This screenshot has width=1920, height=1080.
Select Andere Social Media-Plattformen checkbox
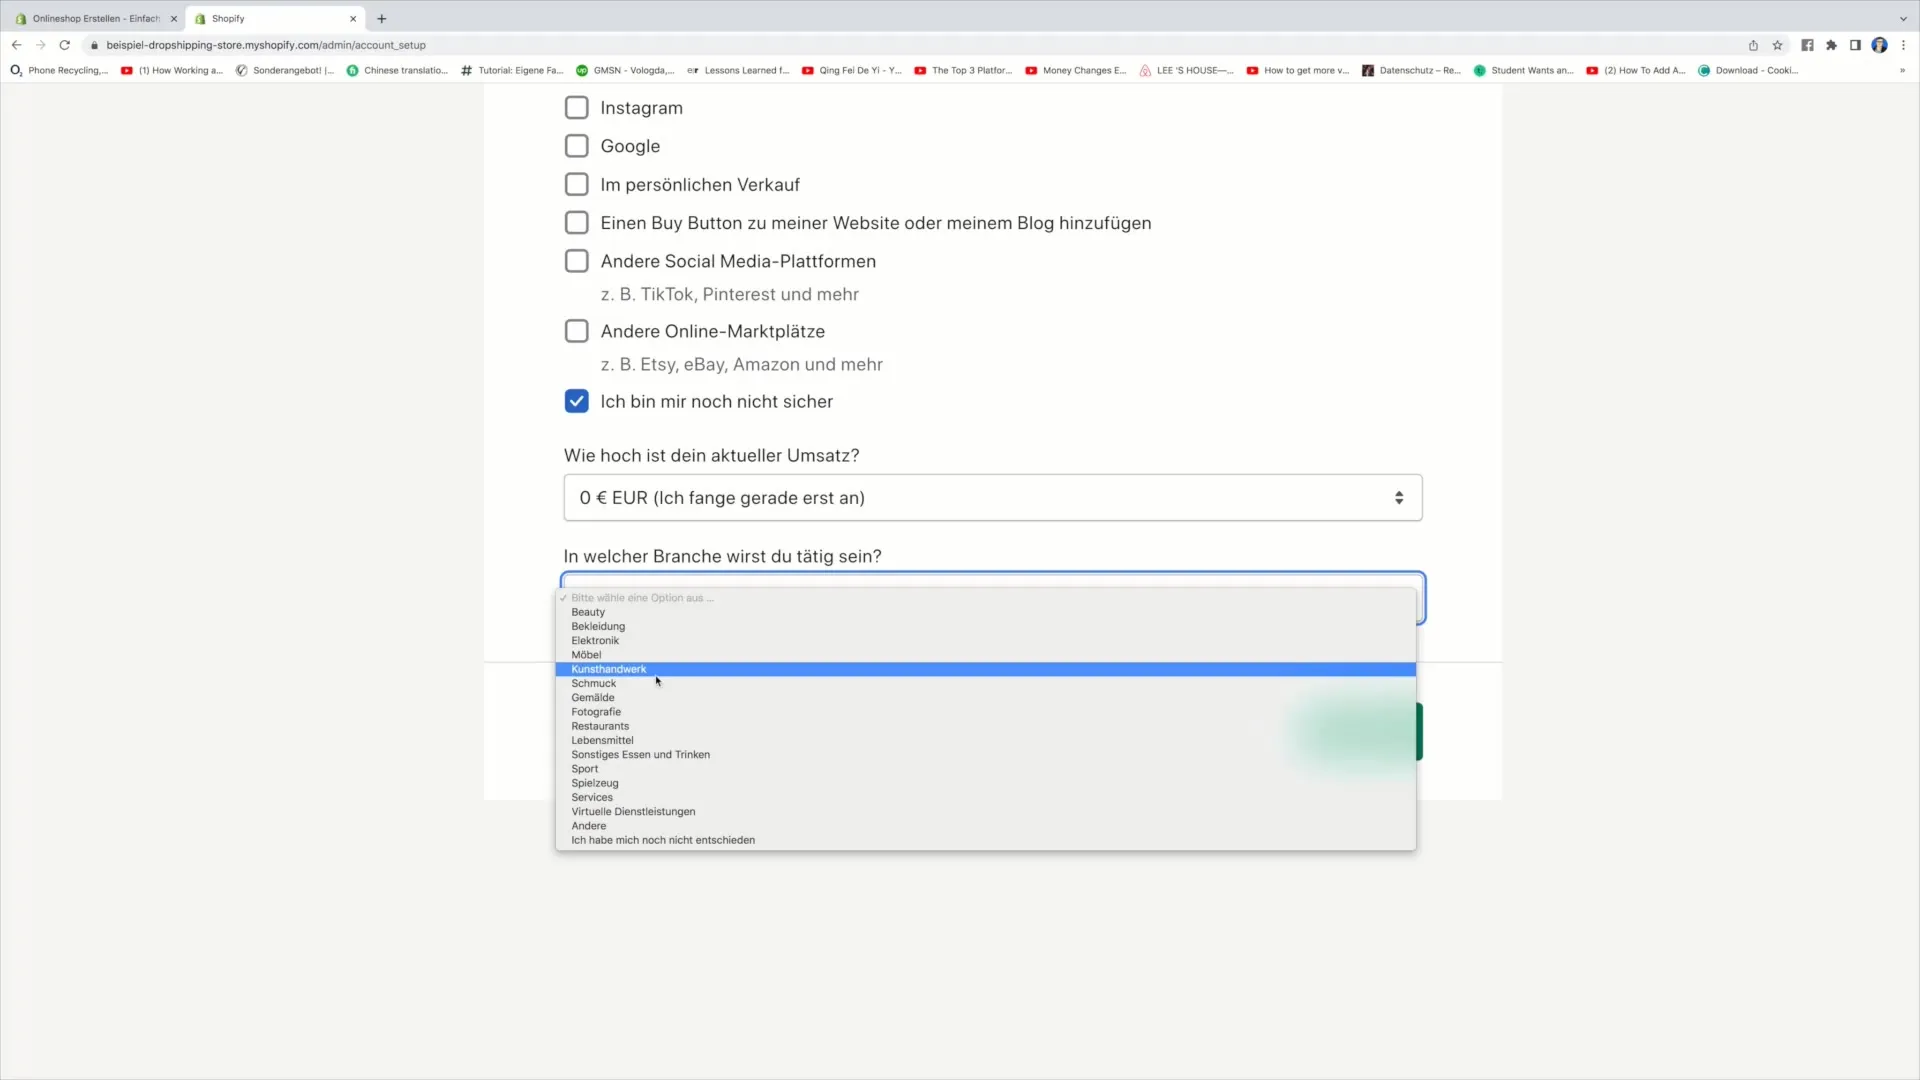[x=577, y=261]
